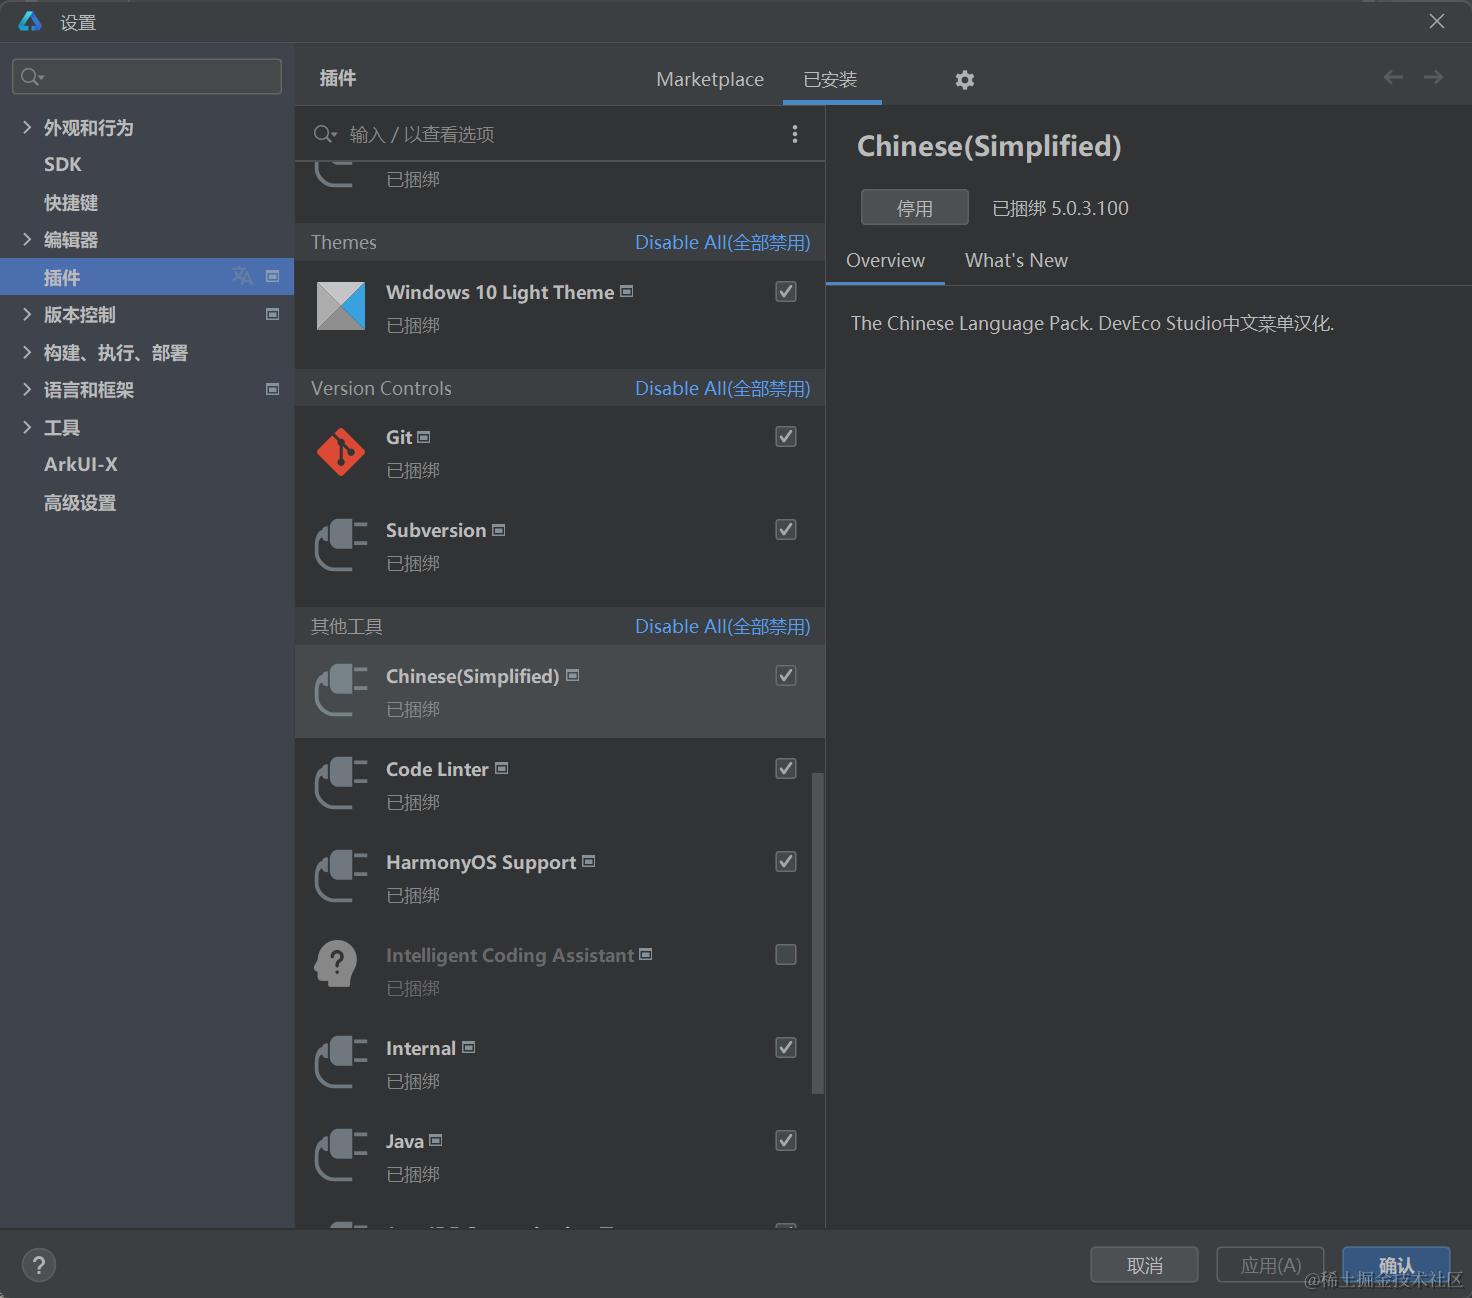Switch to the Marketplace tab

point(710,79)
